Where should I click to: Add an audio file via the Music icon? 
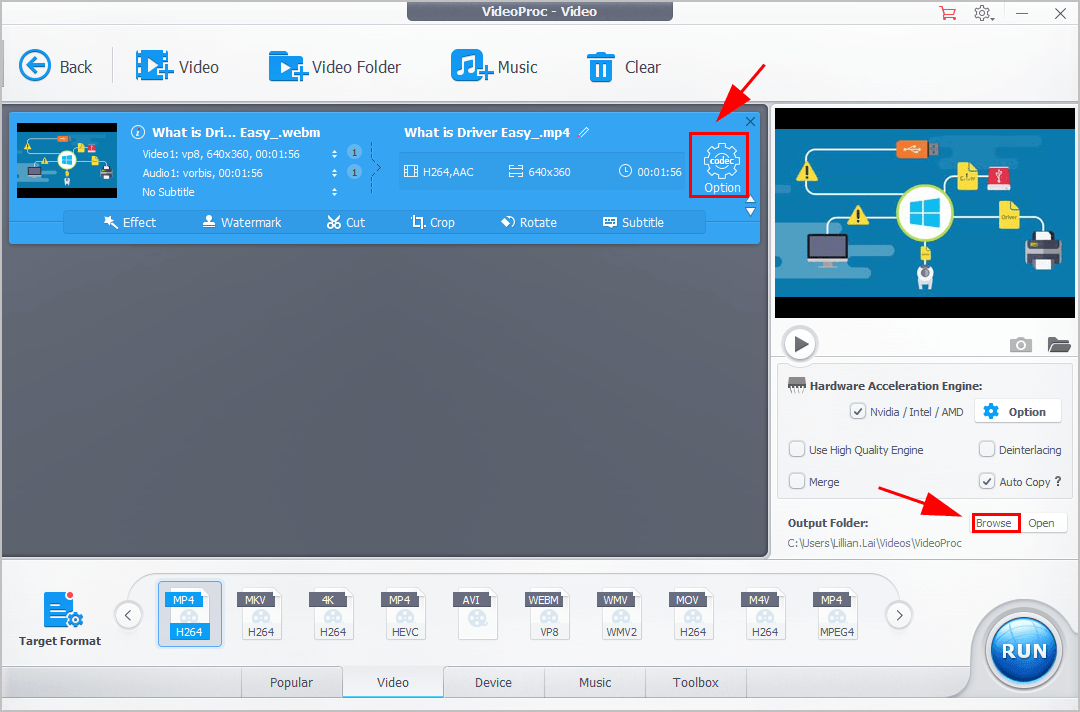coord(495,66)
